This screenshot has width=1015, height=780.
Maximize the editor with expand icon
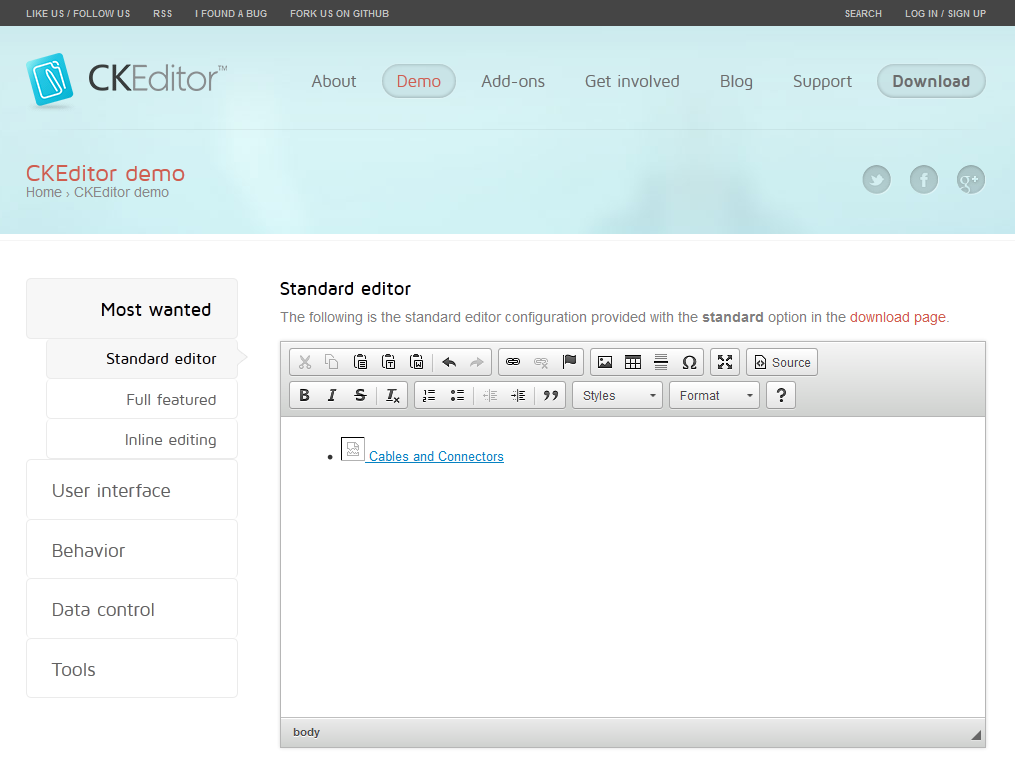(725, 362)
